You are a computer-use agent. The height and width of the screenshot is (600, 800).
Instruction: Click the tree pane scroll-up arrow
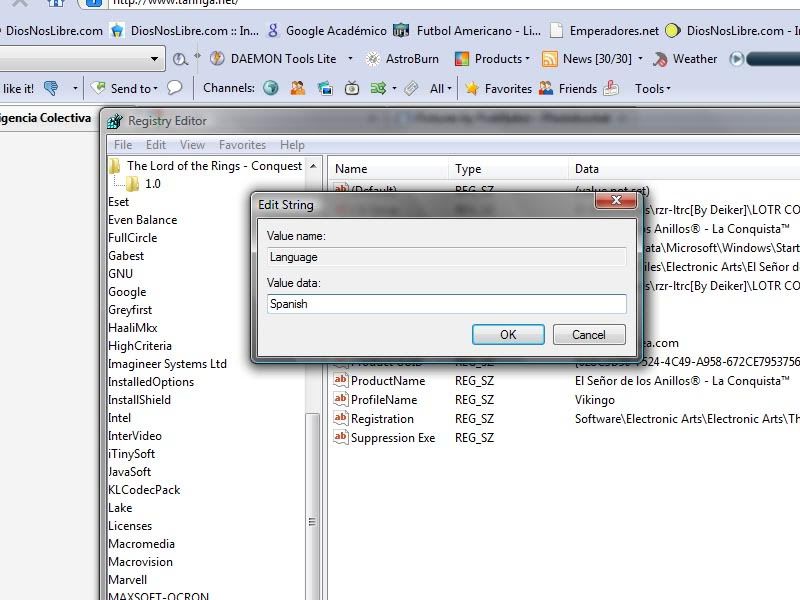pyautogui.click(x=313, y=166)
